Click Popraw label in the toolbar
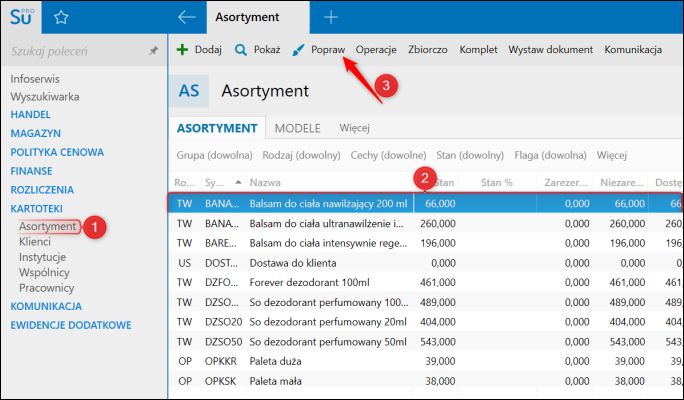The width and height of the screenshot is (684, 400). pyautogui.click(x=328, y=50)
